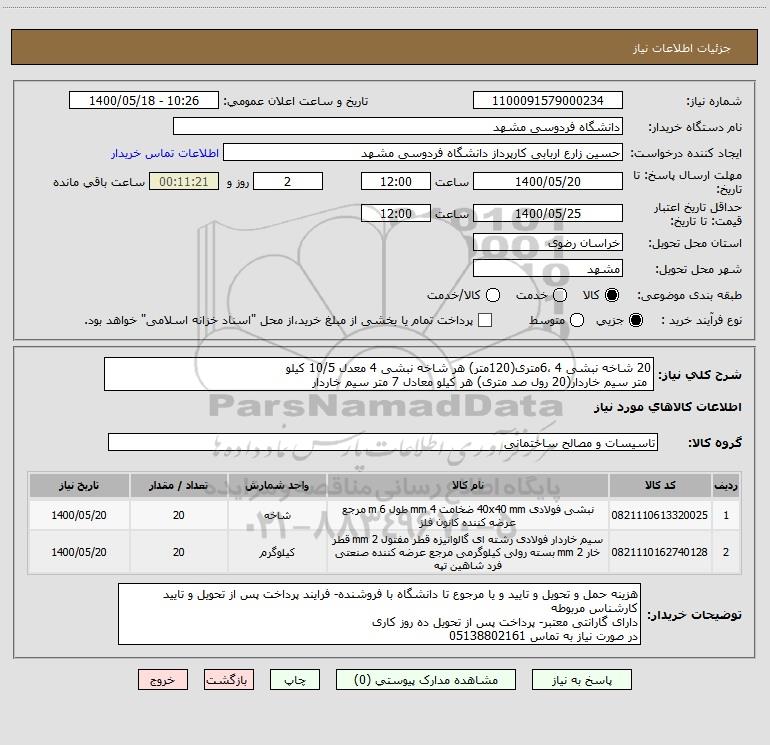Select the کالا radio button

(x=612, y=295)
